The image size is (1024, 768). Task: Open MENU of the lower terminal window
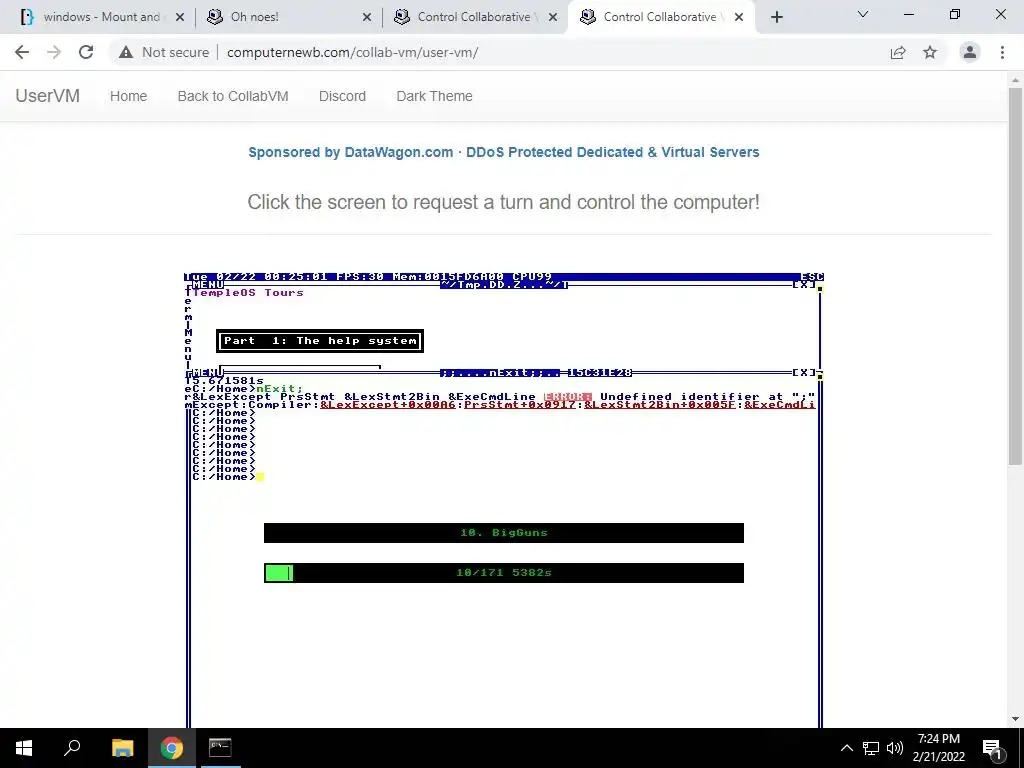208,372
